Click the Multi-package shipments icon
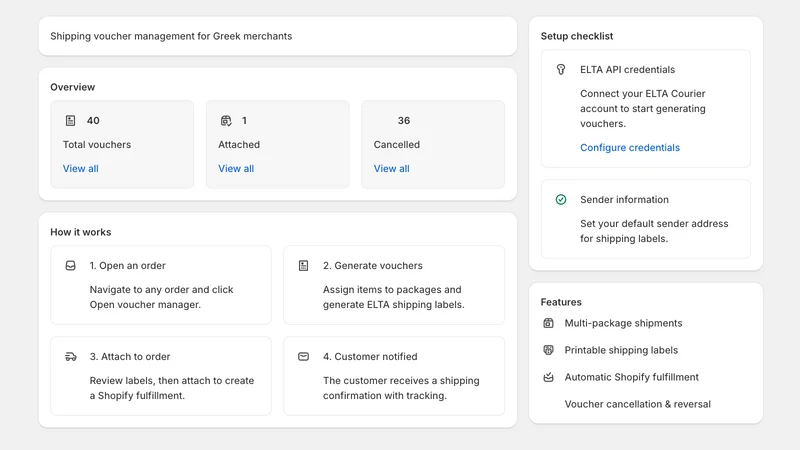 [548, 323]
